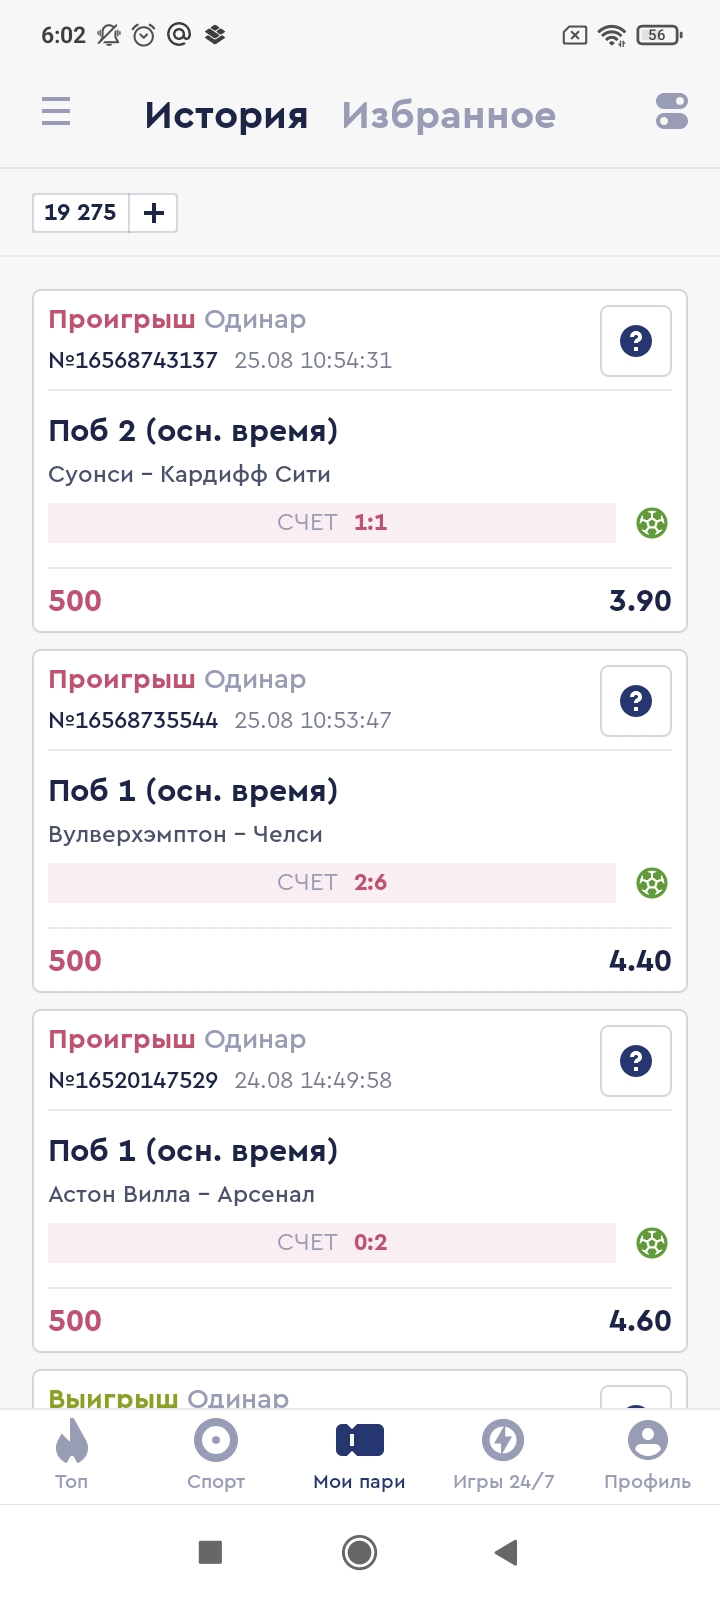
Task: Go to the Спорт section
Action: [x=216, y=1455]
